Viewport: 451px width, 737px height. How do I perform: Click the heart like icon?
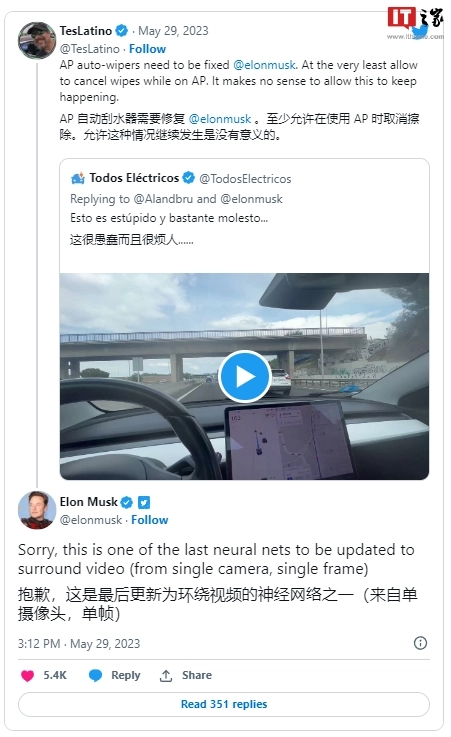(28, 675)
